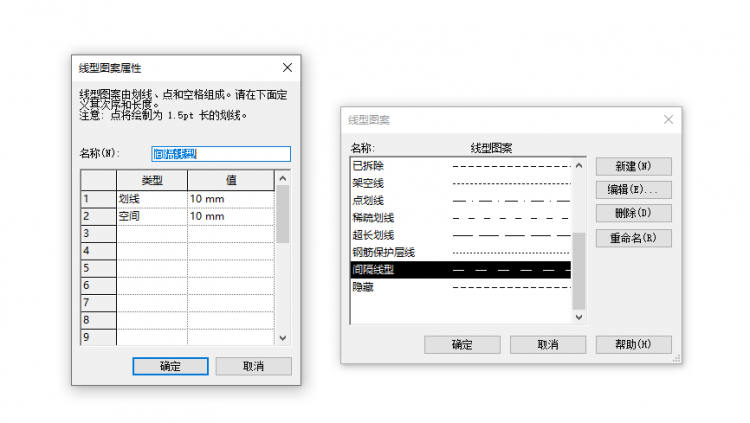
Task: Close the 线型图案 dialog window
Action: (x=668, y=120)
